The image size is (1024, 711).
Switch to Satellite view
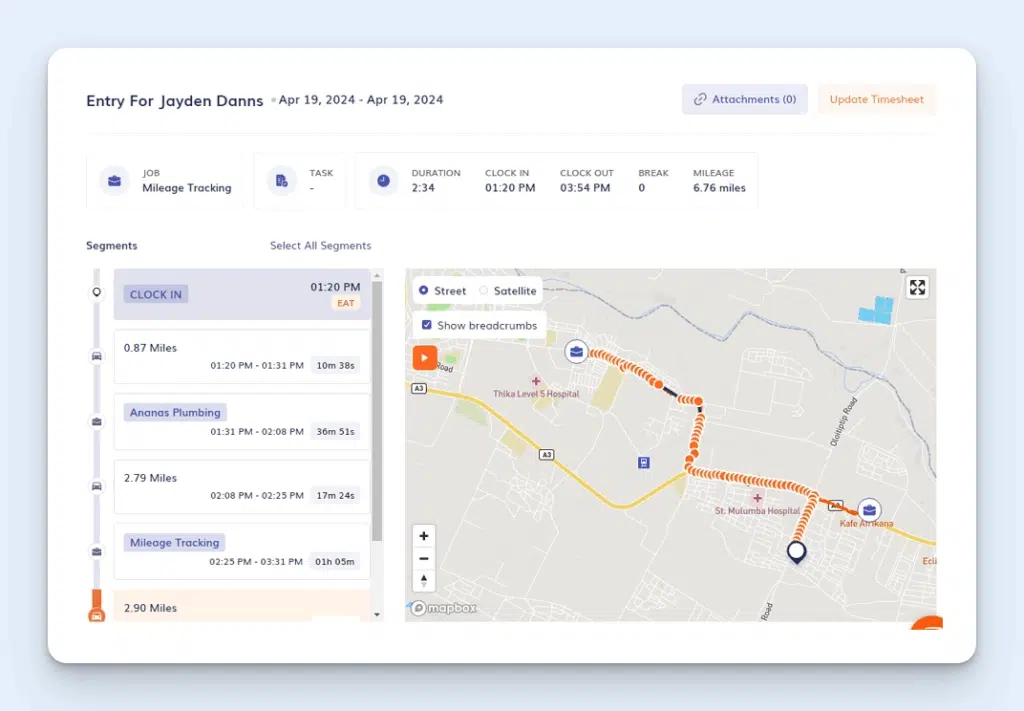click(510, 290)
